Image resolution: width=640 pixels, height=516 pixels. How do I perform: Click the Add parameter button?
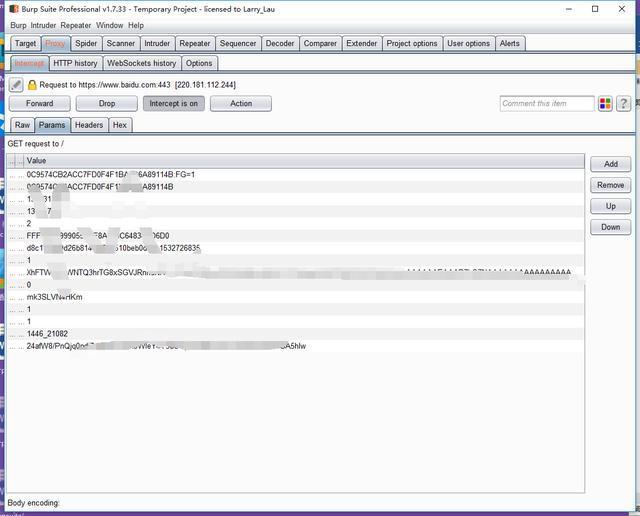(611, 164)
